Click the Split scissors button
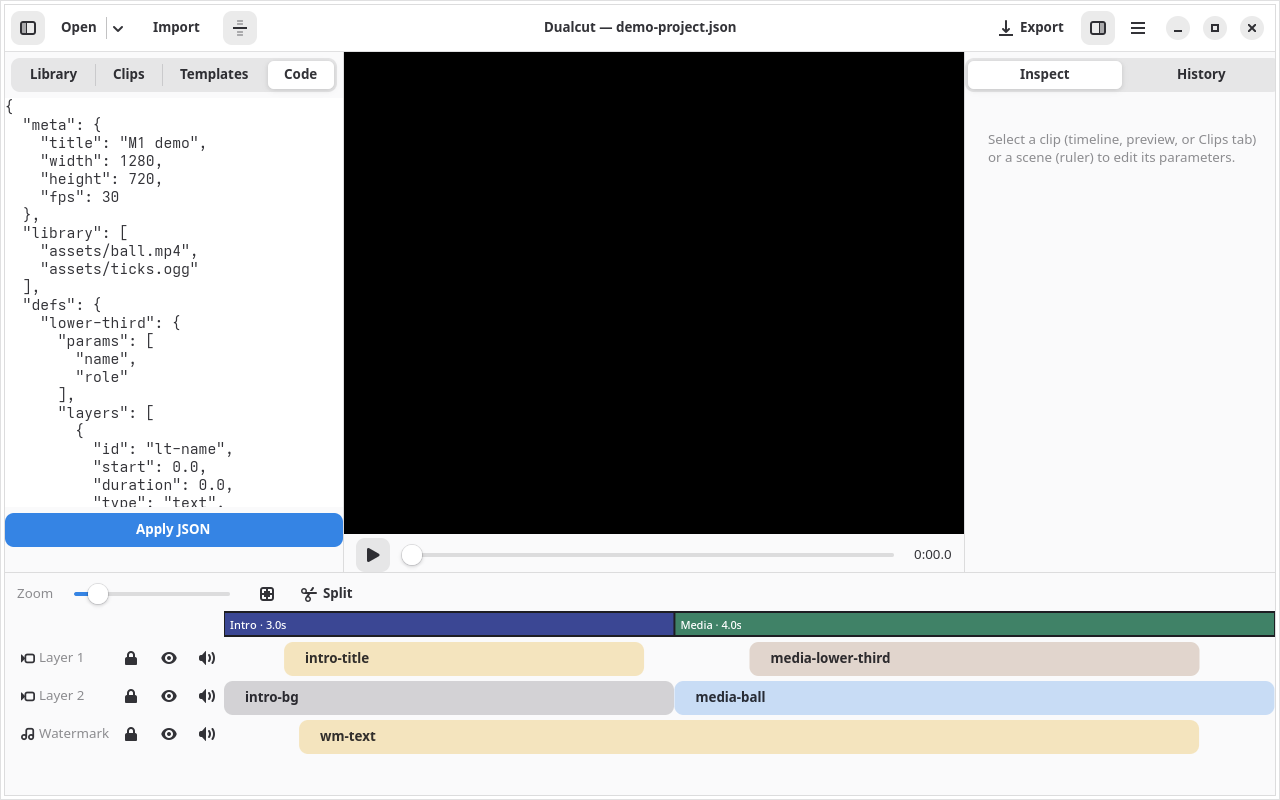Screen dimensions: 1280x800 coord(327,594)
